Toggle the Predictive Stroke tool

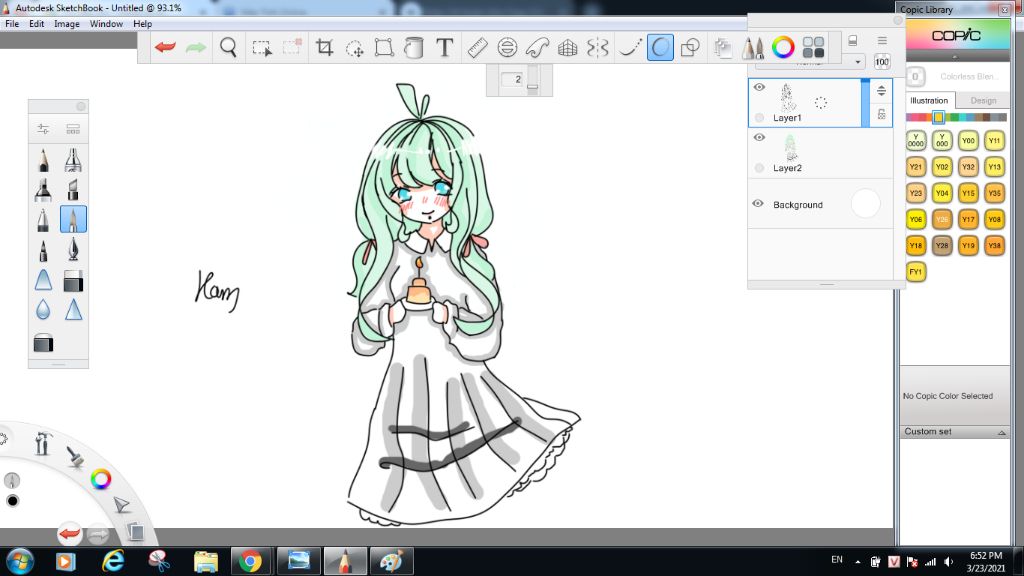tap(660, 48)
